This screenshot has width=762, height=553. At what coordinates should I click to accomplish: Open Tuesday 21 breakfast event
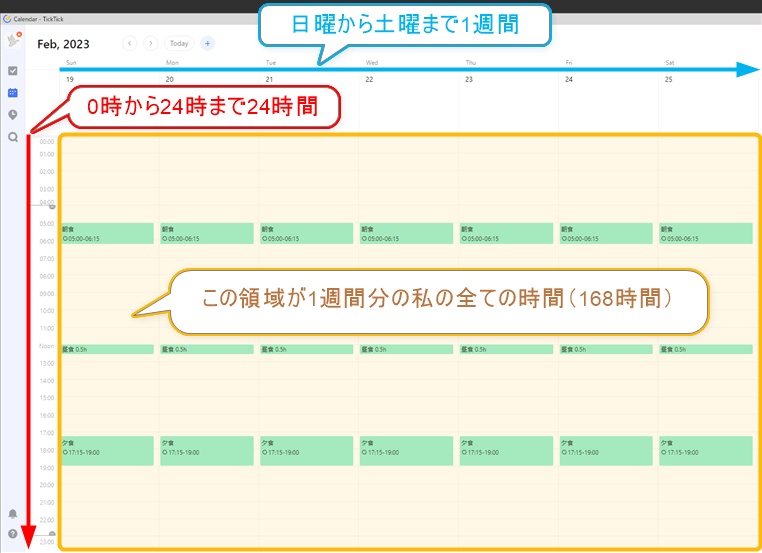pyautogui.click(x=307, y=234)
